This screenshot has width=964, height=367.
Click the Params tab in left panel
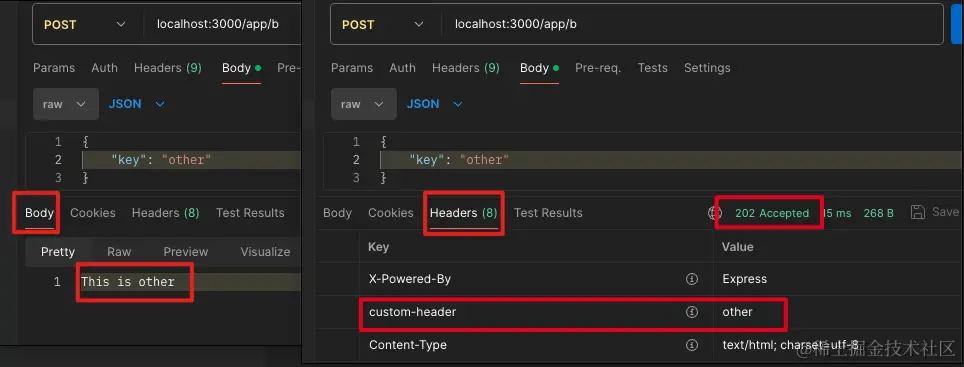(54, 68)
